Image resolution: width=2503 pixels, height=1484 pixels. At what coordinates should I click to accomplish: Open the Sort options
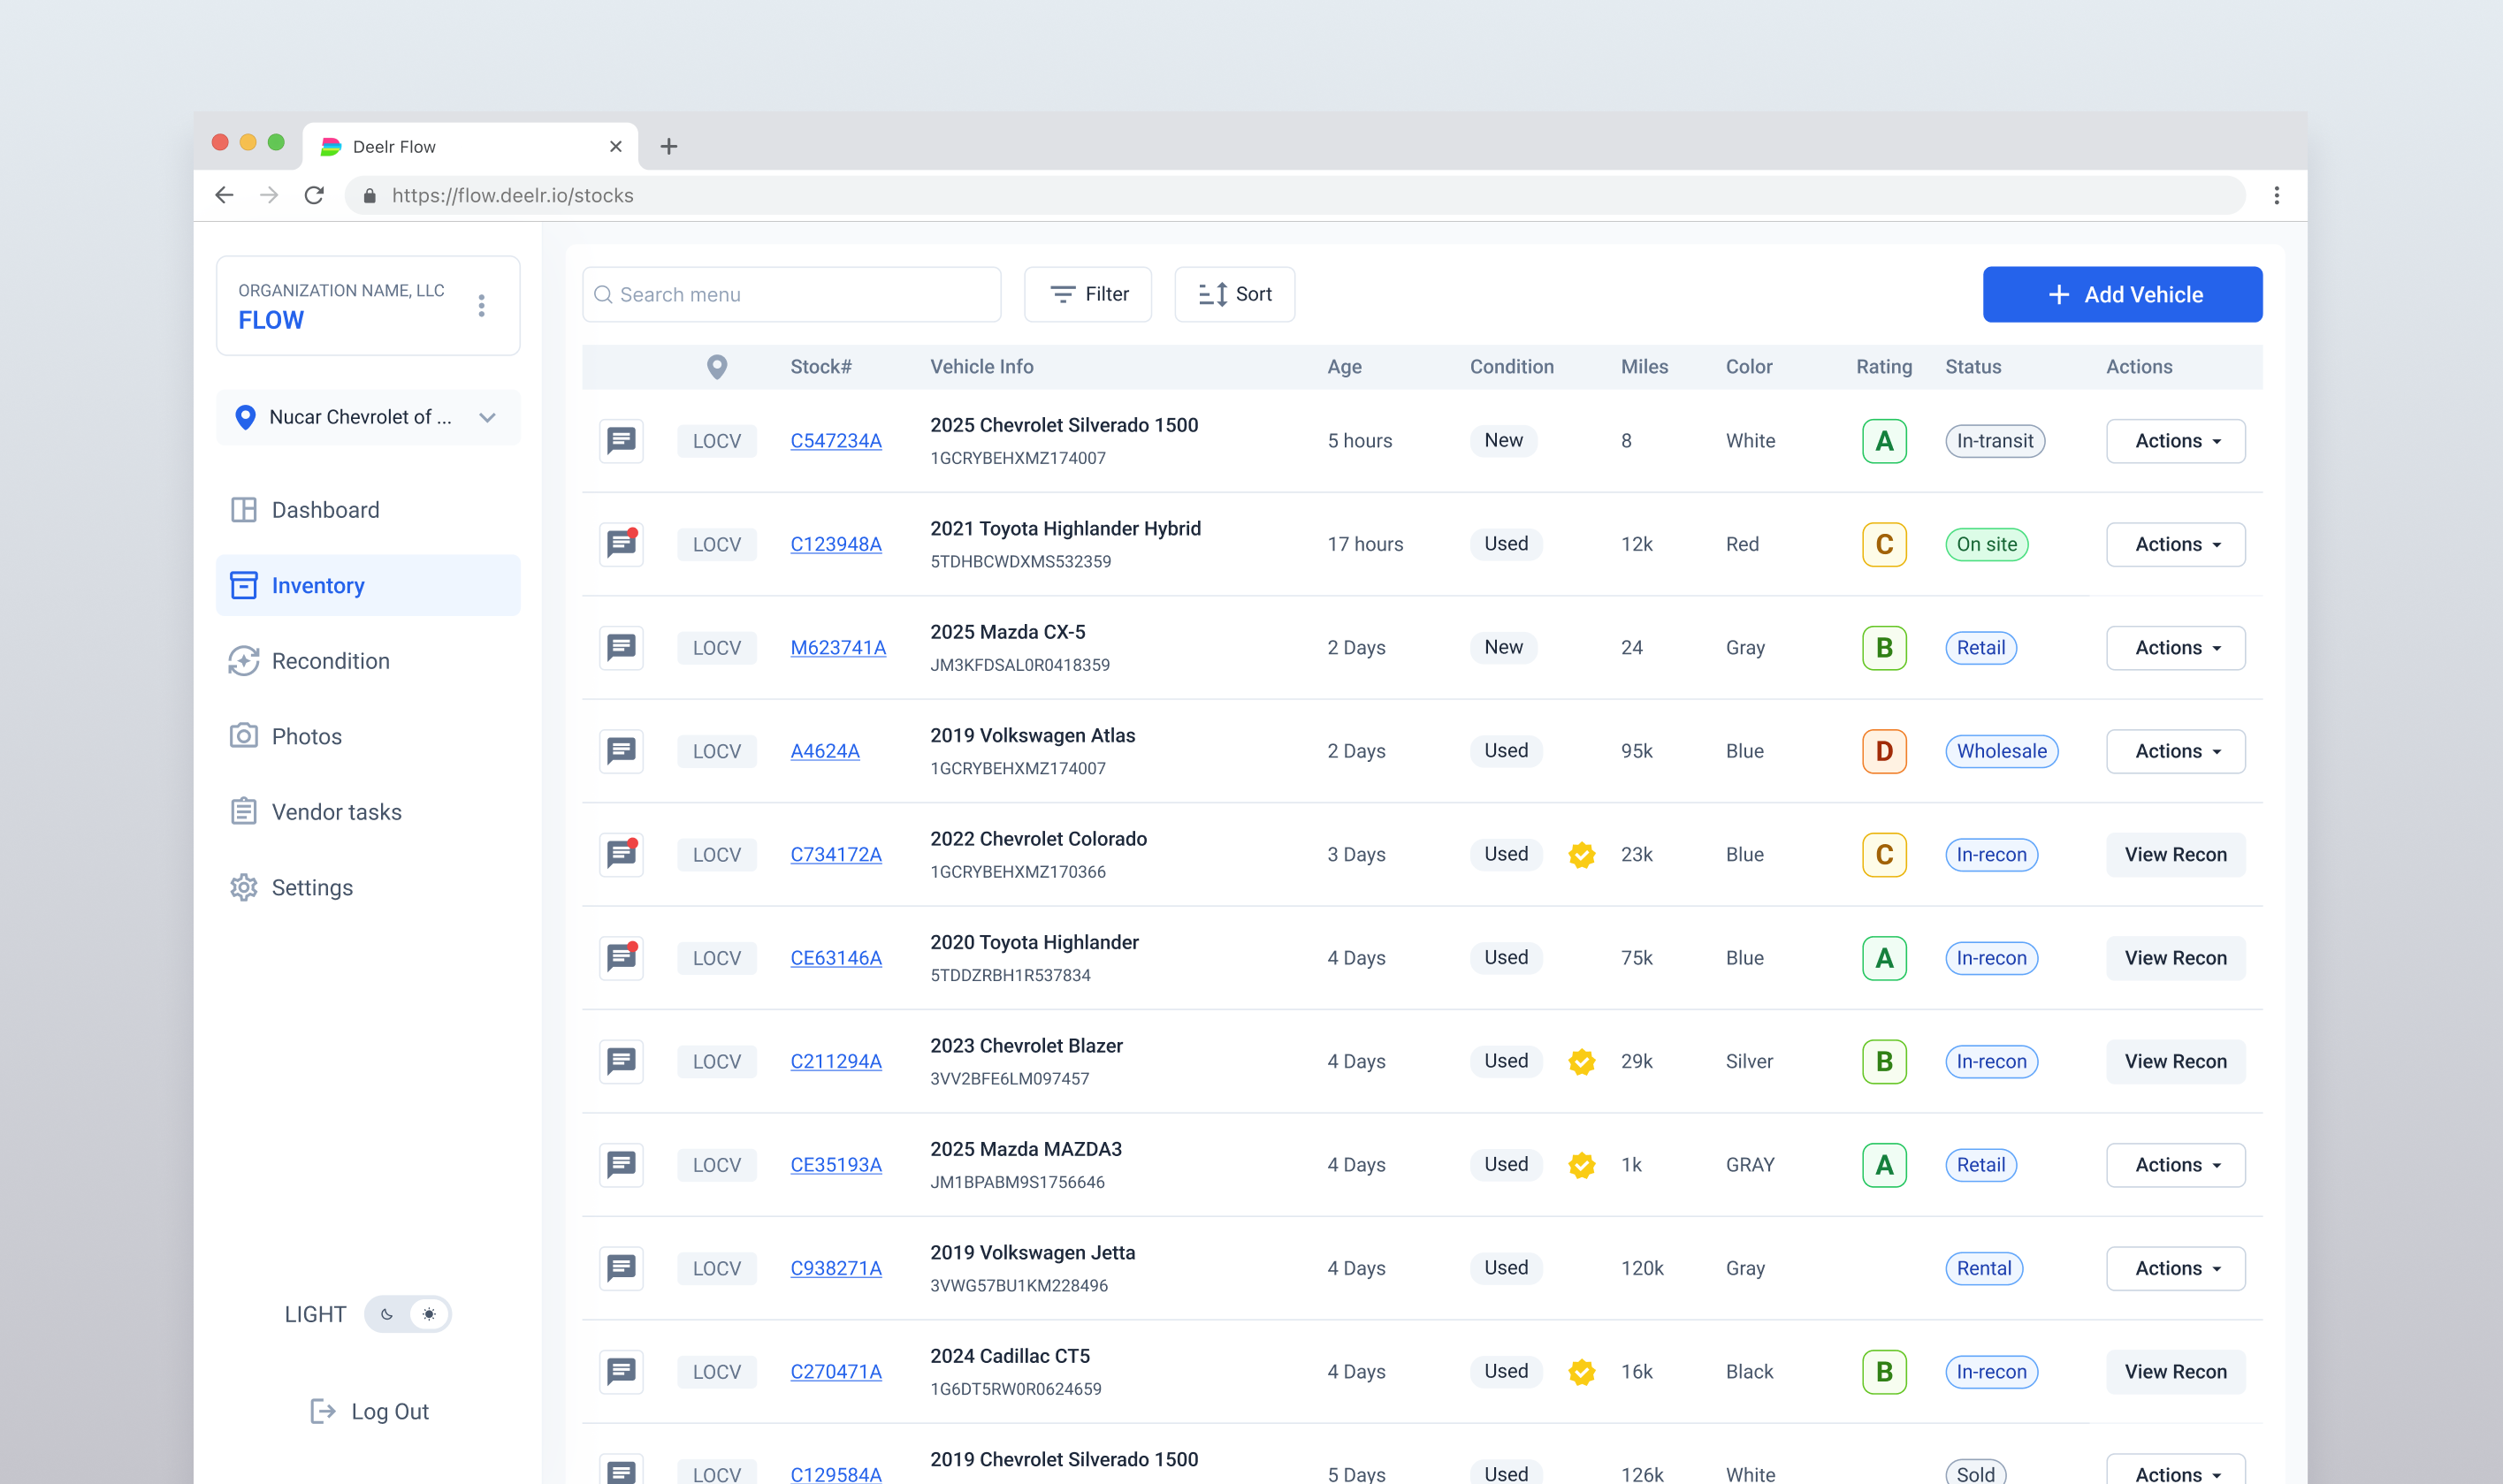pyautogui.click(x=1234, y=294)
